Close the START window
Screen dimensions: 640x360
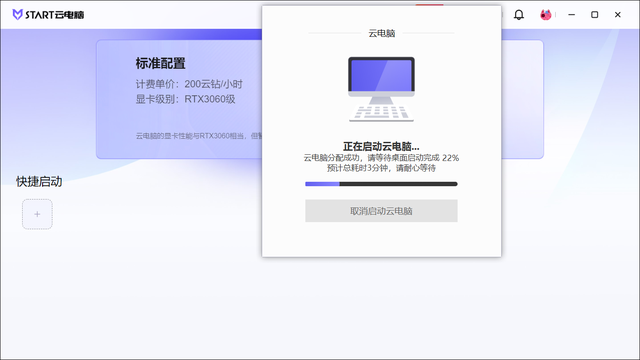(x=618, y=15)
